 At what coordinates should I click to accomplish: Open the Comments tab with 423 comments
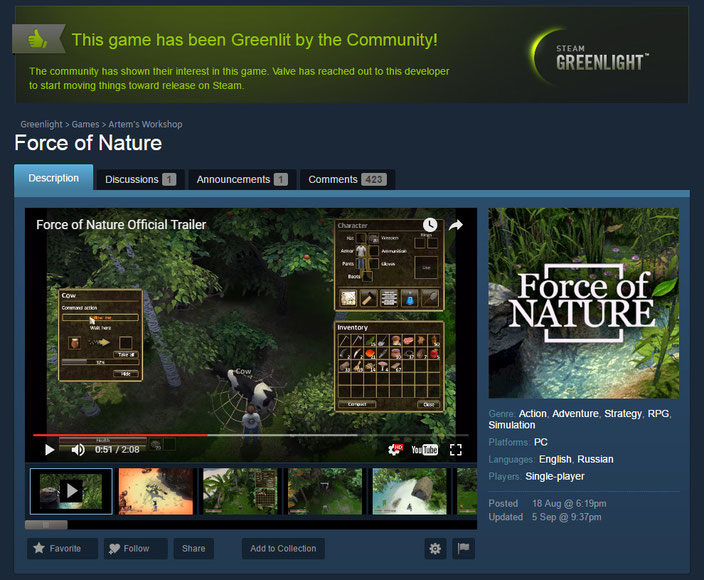pyautogui.click(x=348, y=180)
